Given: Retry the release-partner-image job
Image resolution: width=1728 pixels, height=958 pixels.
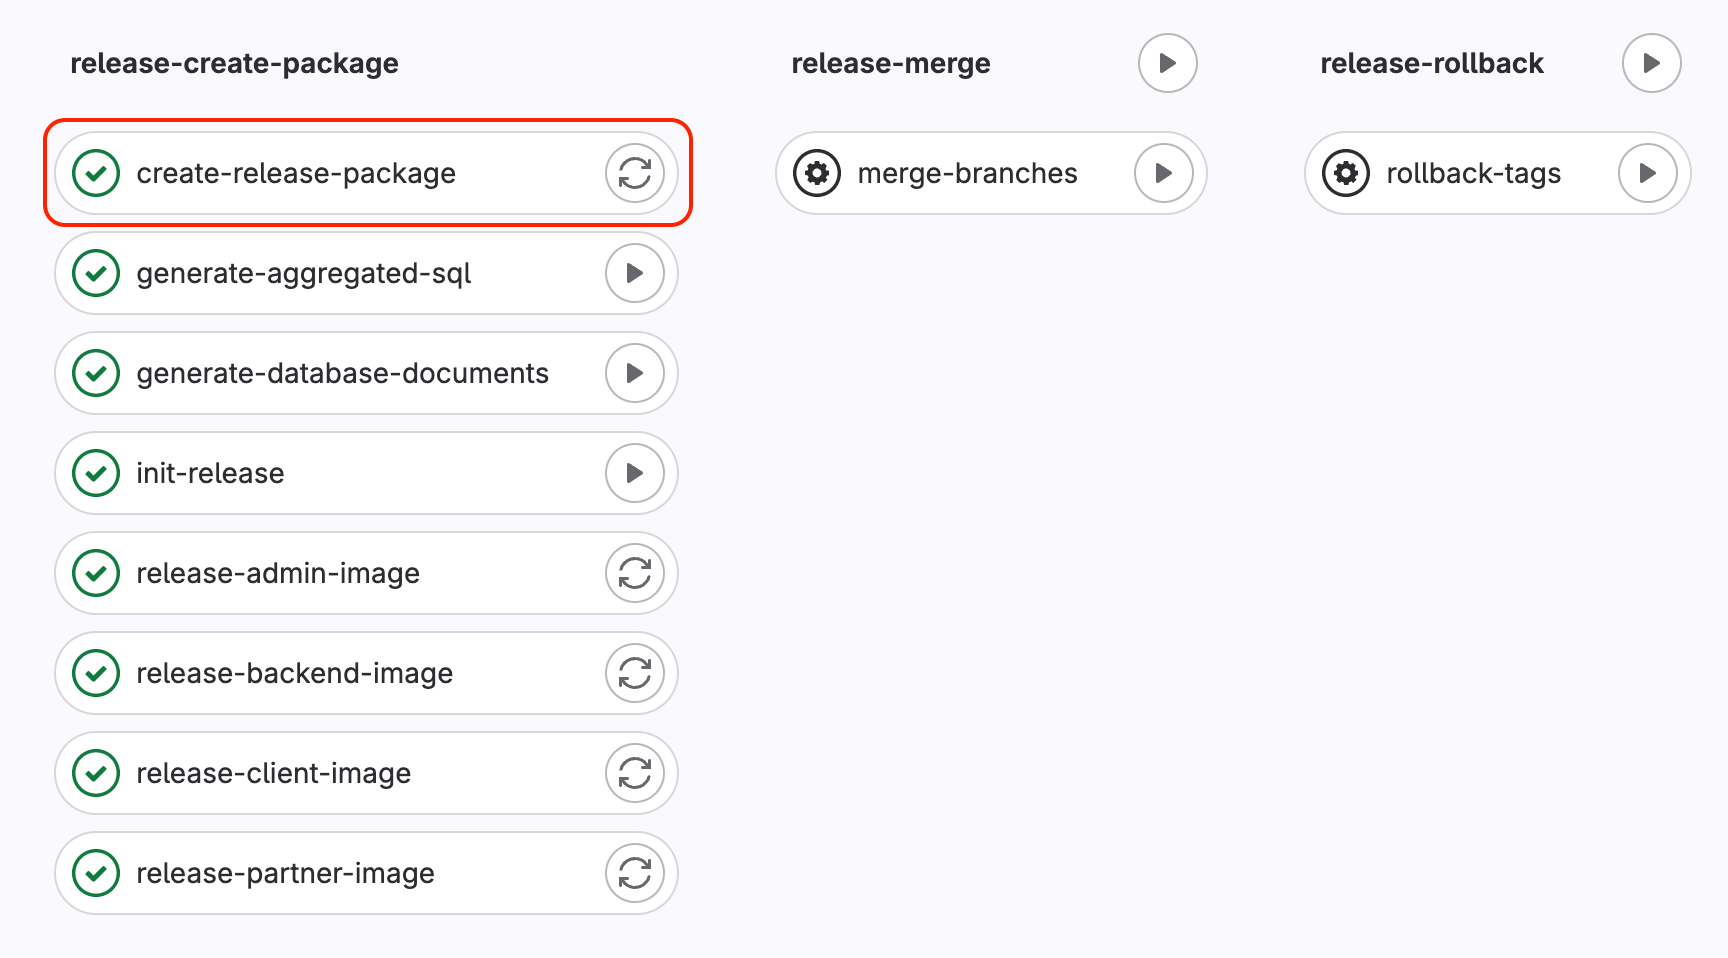Looking at the screenshot, I should (x=634, y=873).
